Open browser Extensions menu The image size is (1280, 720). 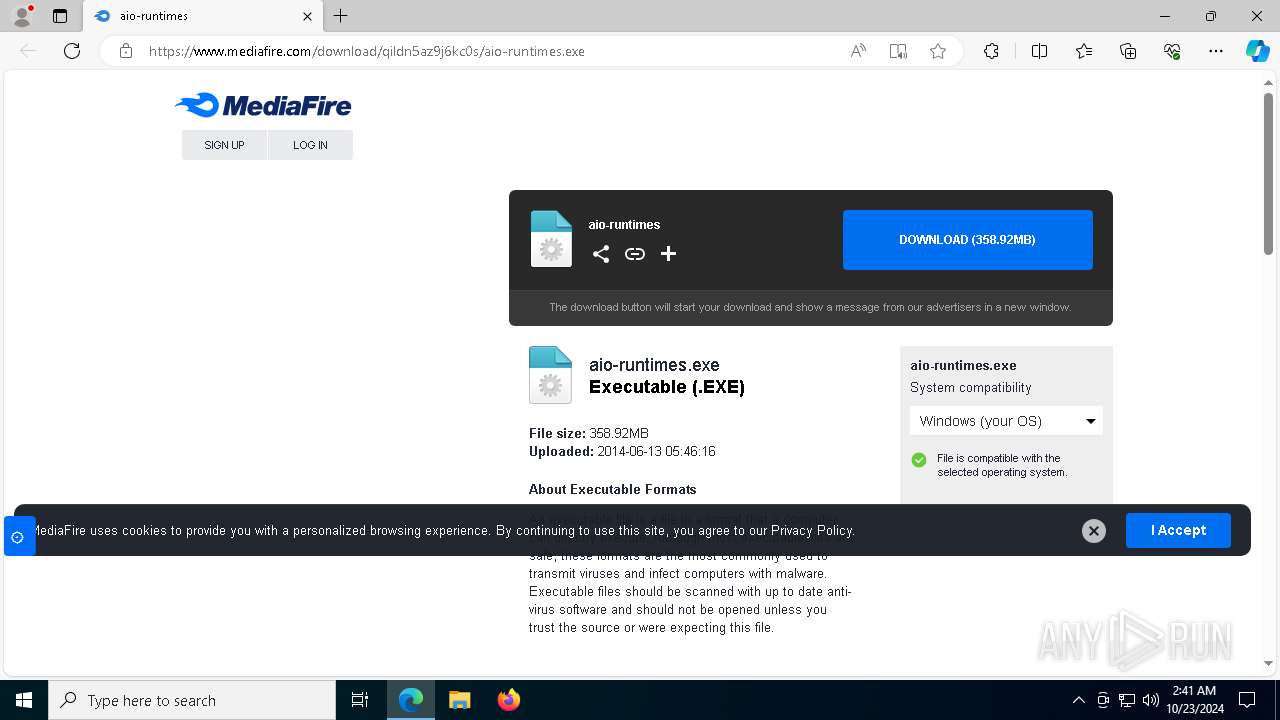[x=991, y=51]
